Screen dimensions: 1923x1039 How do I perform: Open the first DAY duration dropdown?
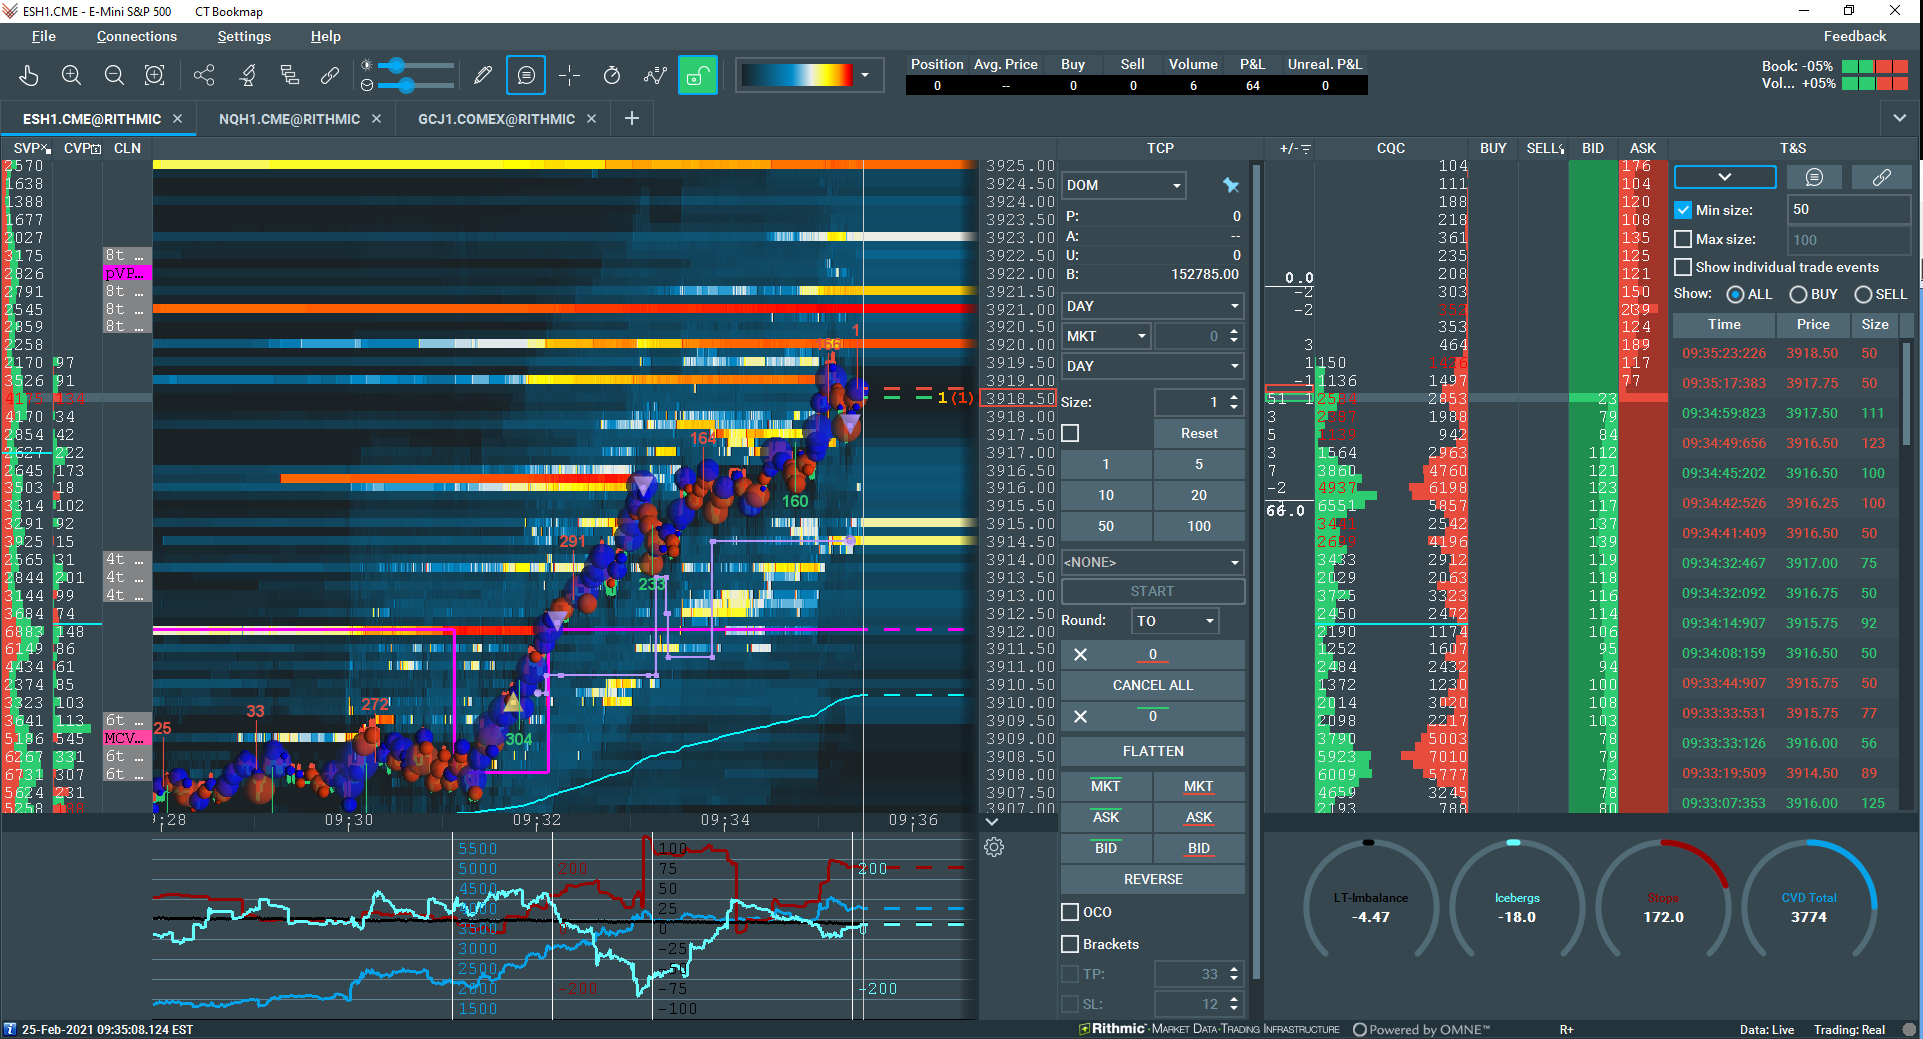(x=1152, y=306)
